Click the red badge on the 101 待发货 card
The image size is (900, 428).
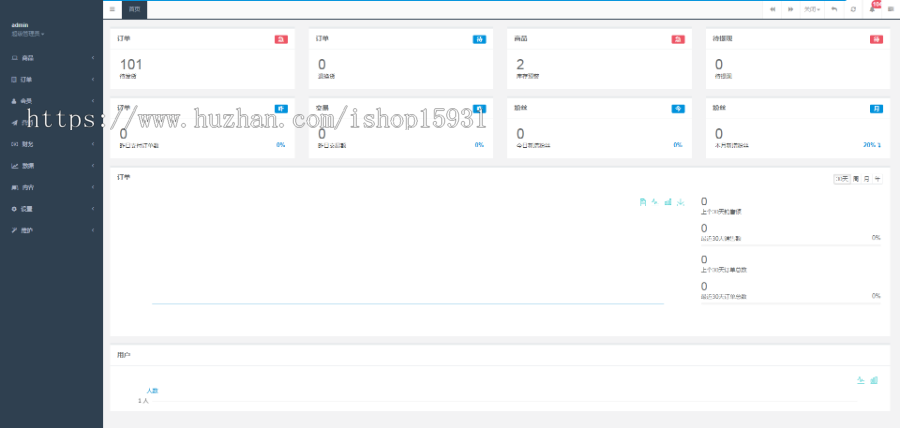coord(281,40)
